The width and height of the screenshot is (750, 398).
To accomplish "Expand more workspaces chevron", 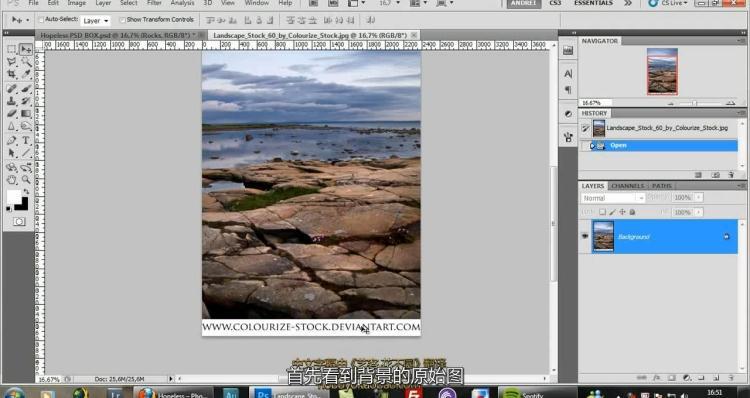I will 628,3.
